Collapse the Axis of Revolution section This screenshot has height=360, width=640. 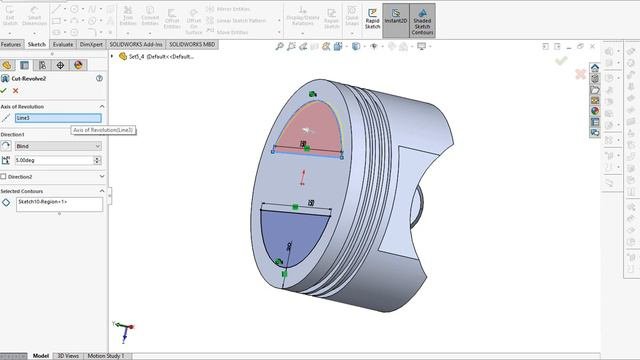pos(102,107)
